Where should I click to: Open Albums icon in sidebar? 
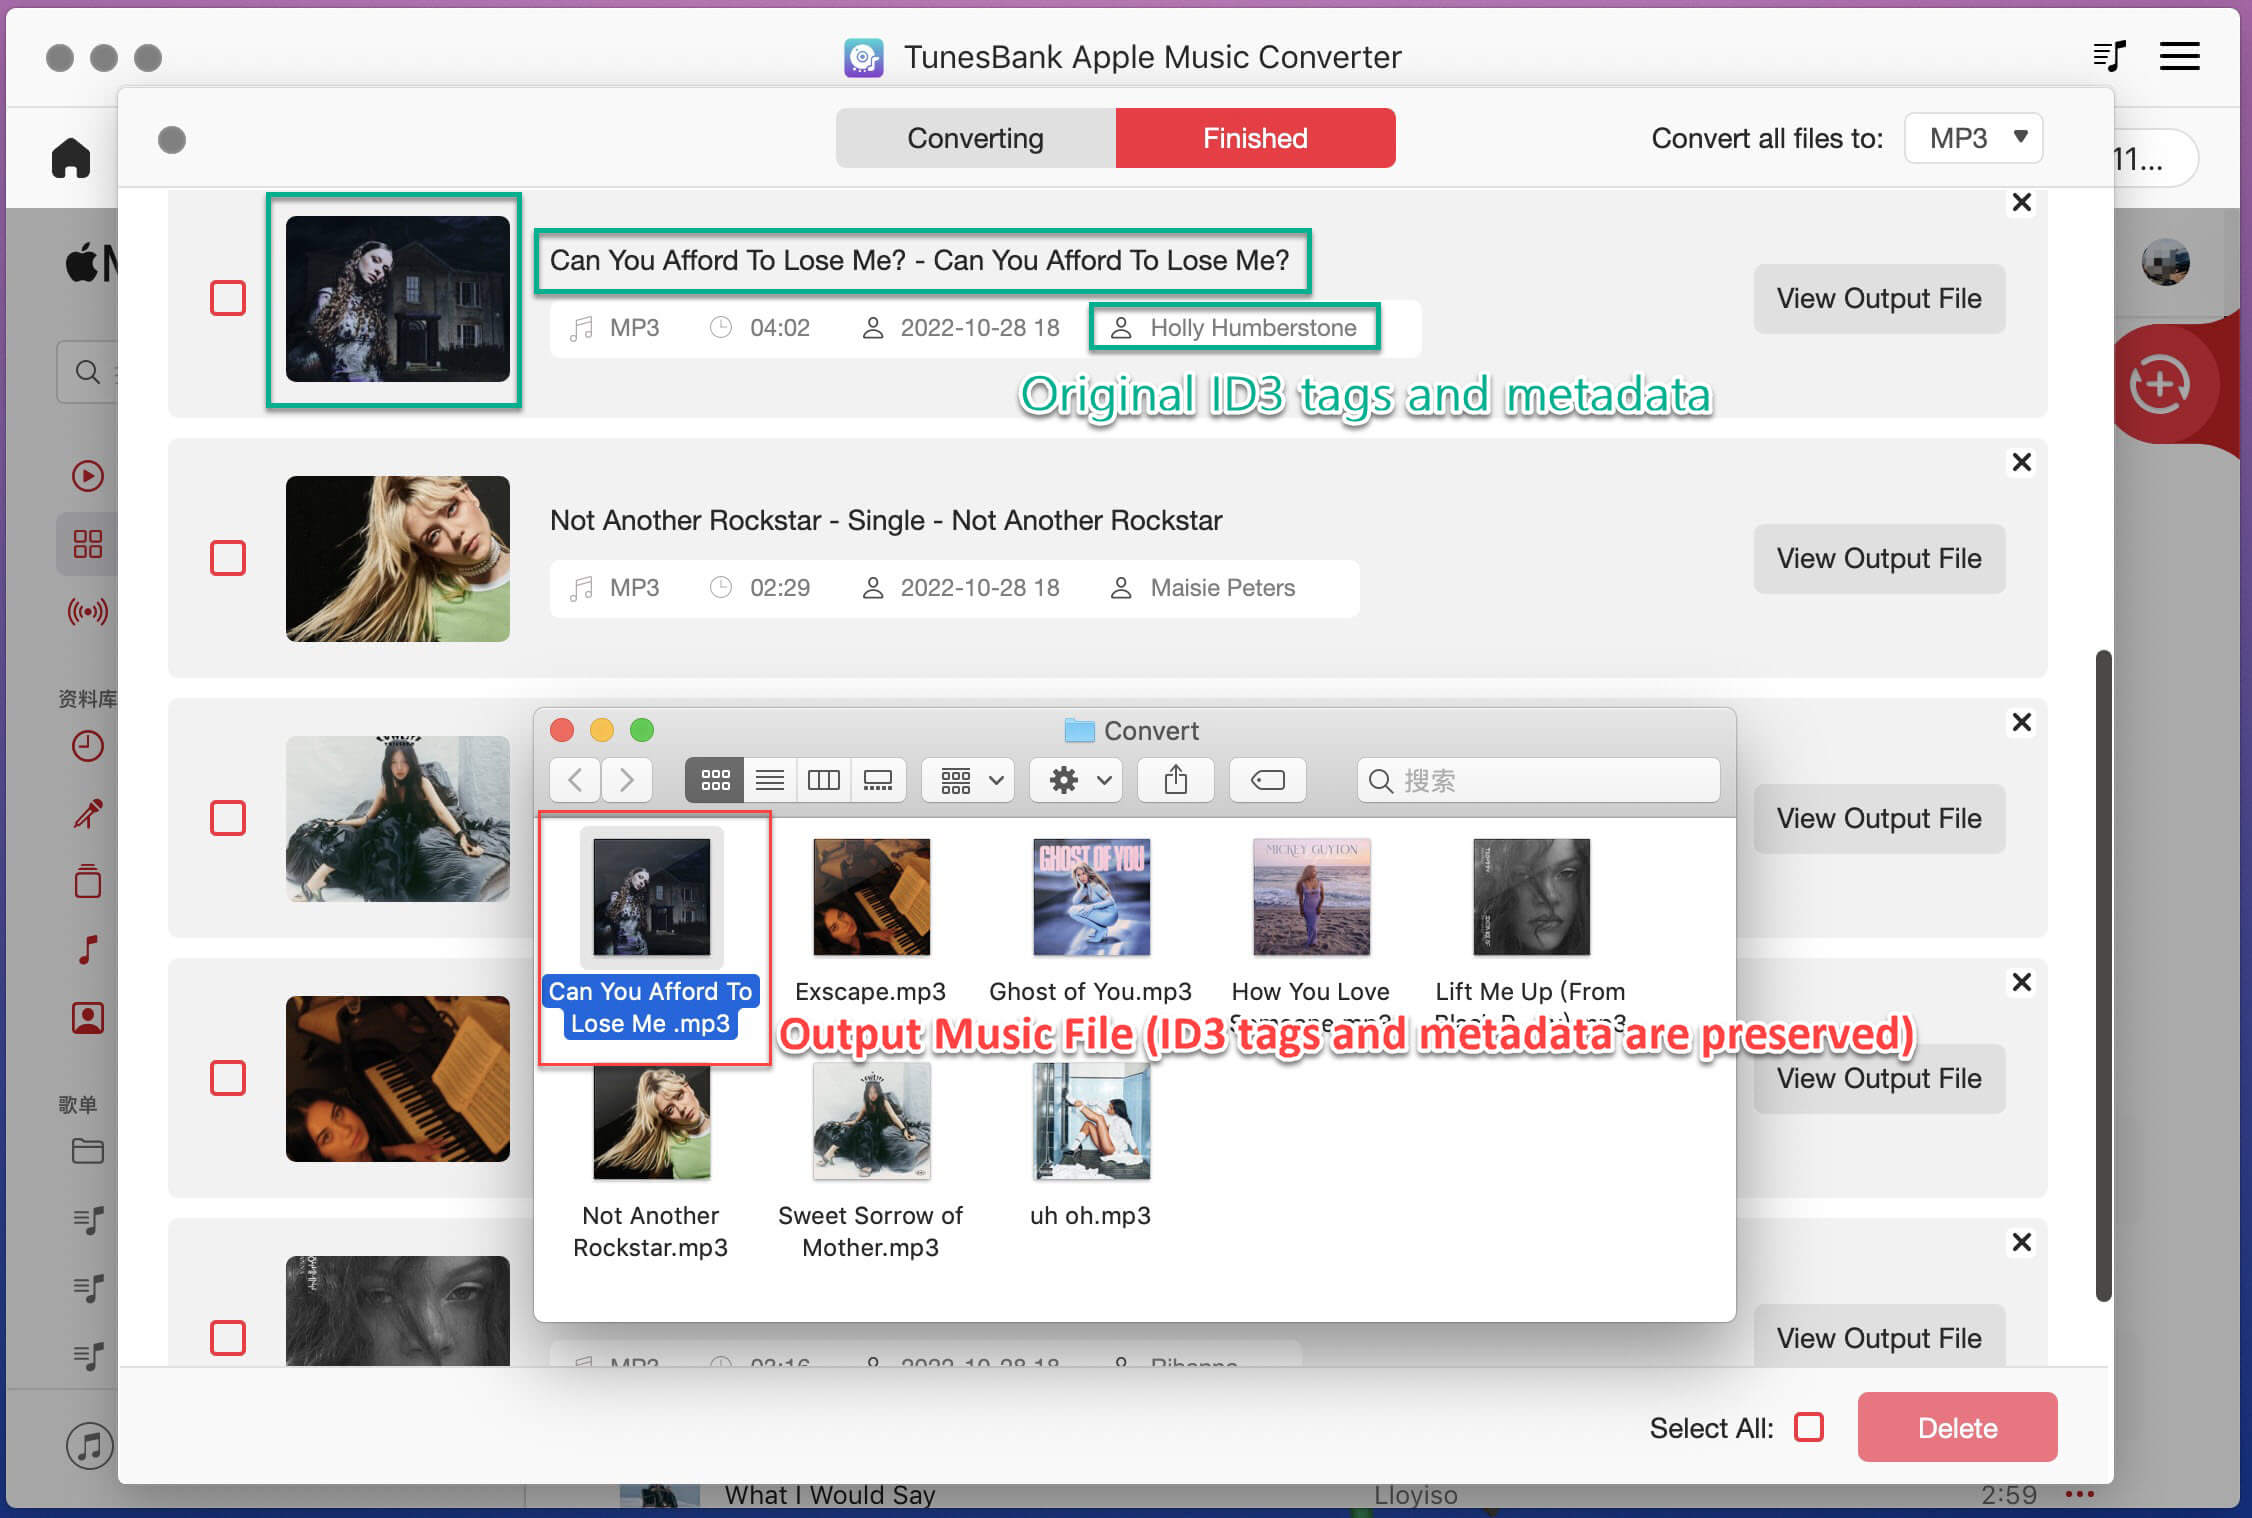[x=88, y=881]
